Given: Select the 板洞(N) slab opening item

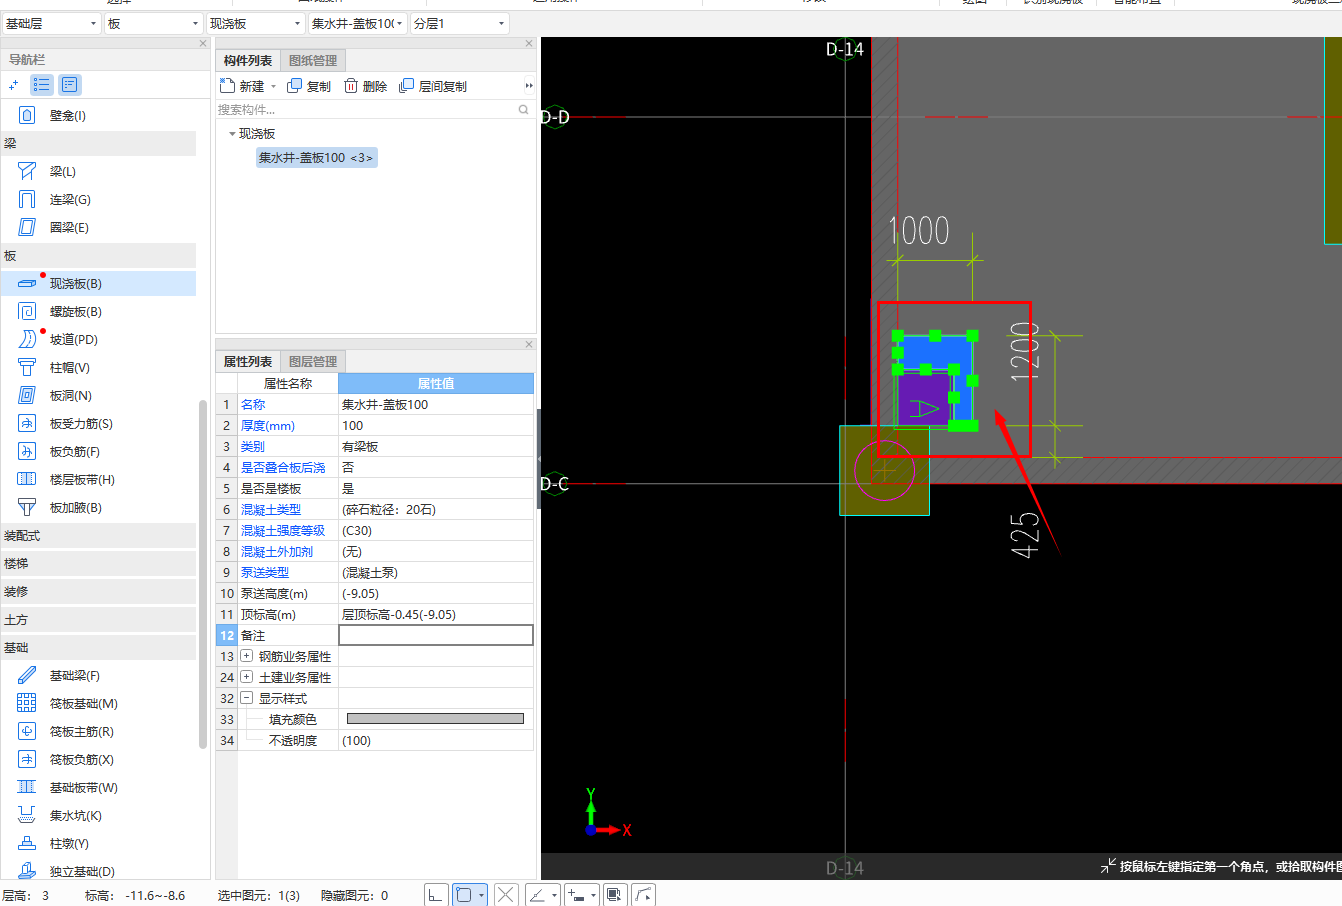Looking at the screenshot, I should (98, 396).
